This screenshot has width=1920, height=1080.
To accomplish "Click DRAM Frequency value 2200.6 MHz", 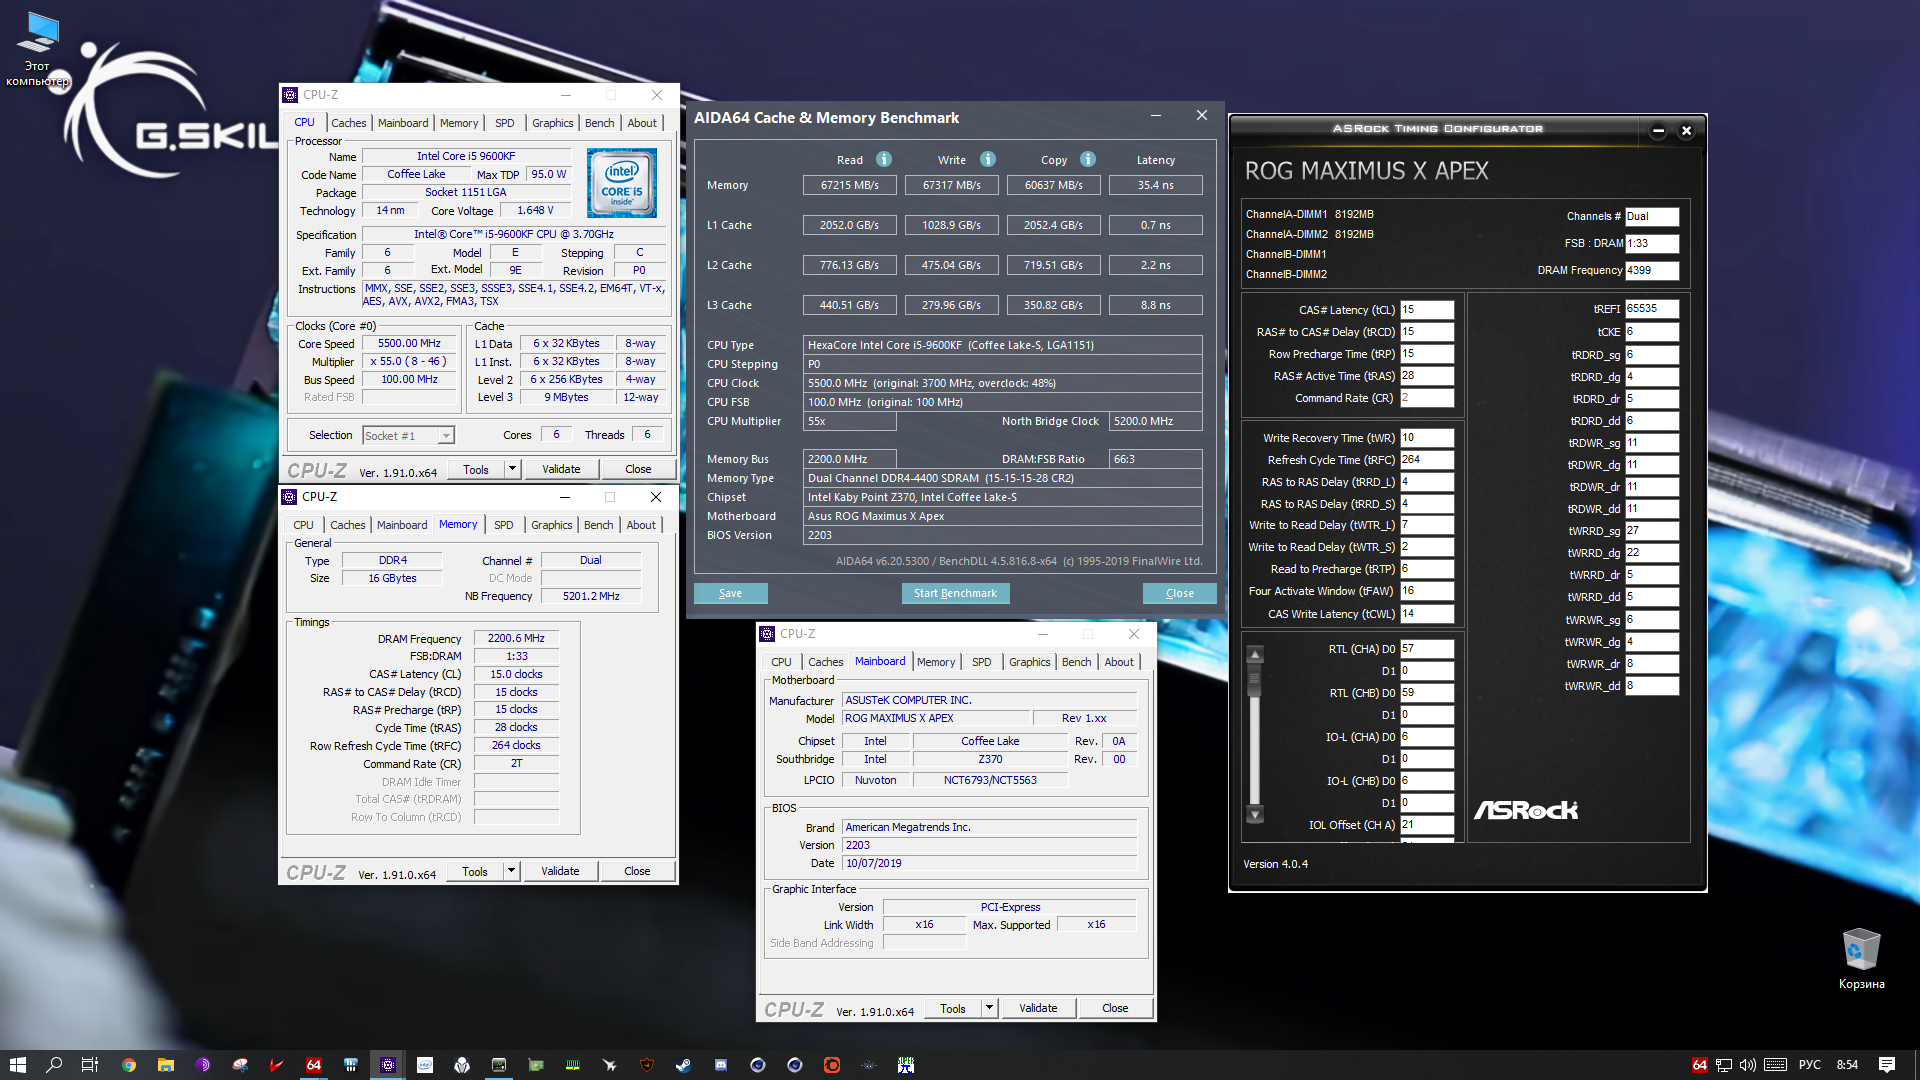I will 516,638.
